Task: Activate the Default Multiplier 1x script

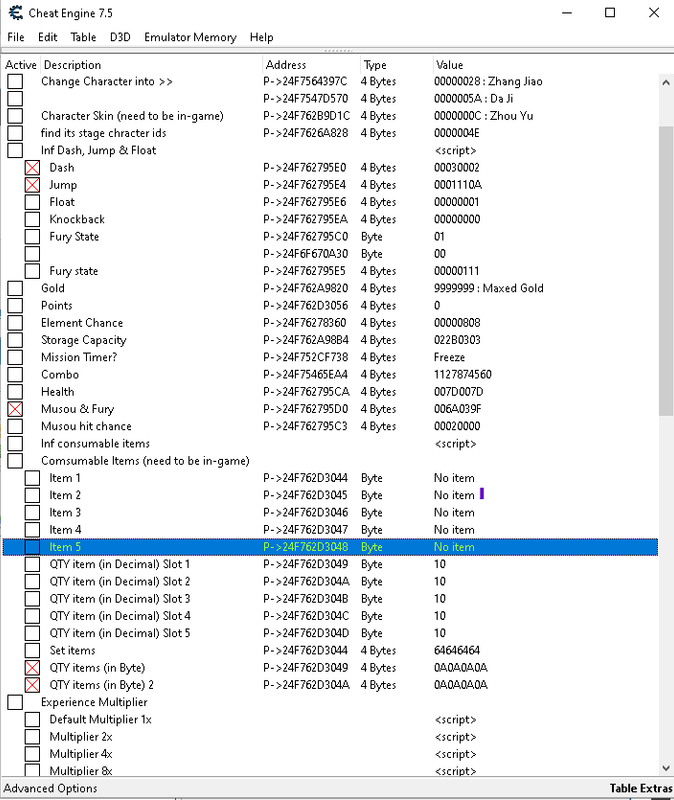Action: pos(33,719)
